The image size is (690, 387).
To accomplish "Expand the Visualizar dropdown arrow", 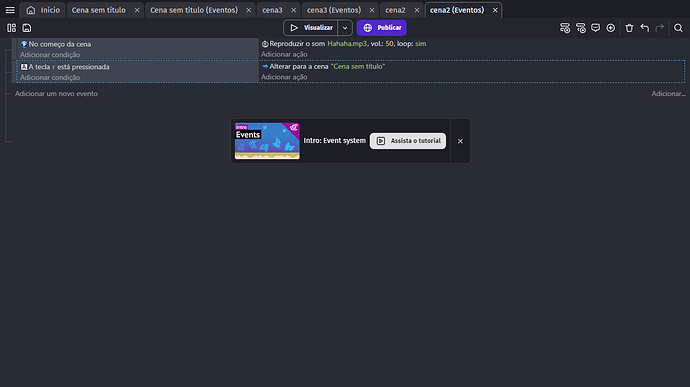I will [x=345, y=28].
